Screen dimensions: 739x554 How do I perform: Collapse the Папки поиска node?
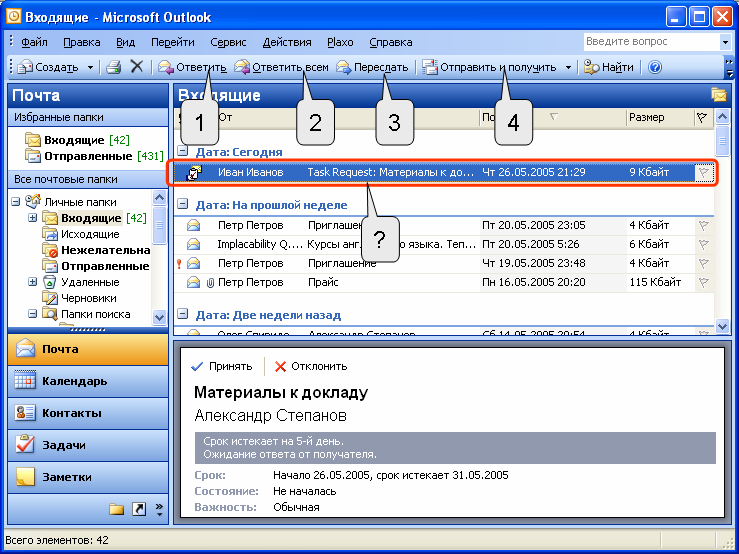(33, 314)
